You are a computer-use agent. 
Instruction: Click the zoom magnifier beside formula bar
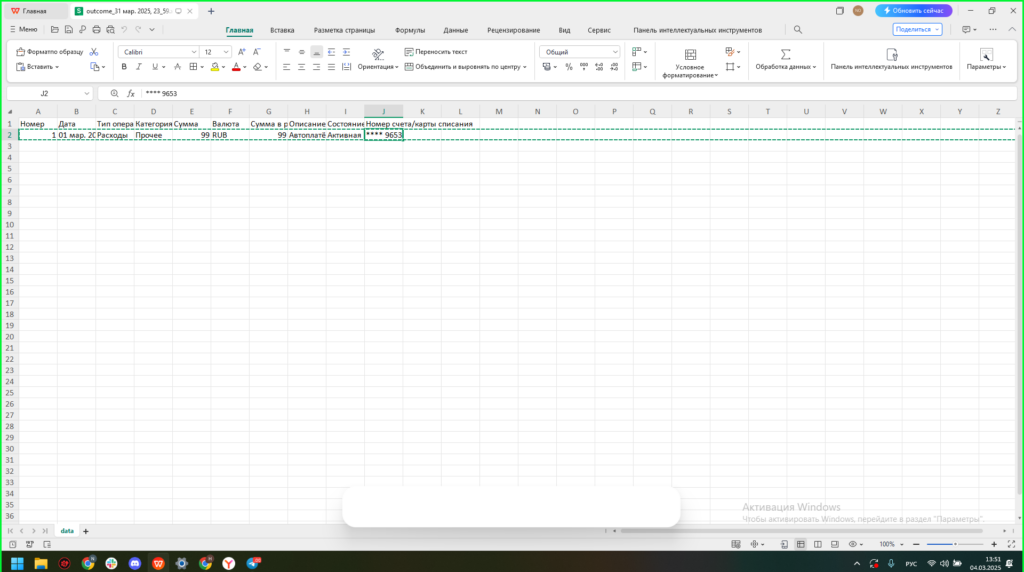click(114, 93)
